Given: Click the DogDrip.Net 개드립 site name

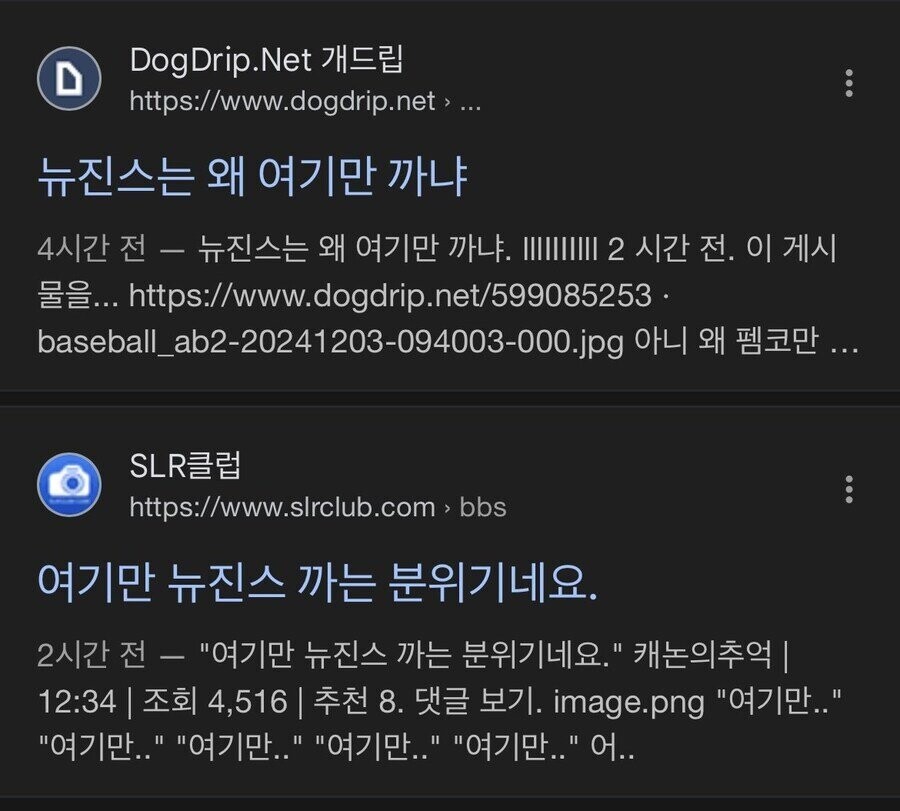Looking at the screenshot, I should [266, 60].
